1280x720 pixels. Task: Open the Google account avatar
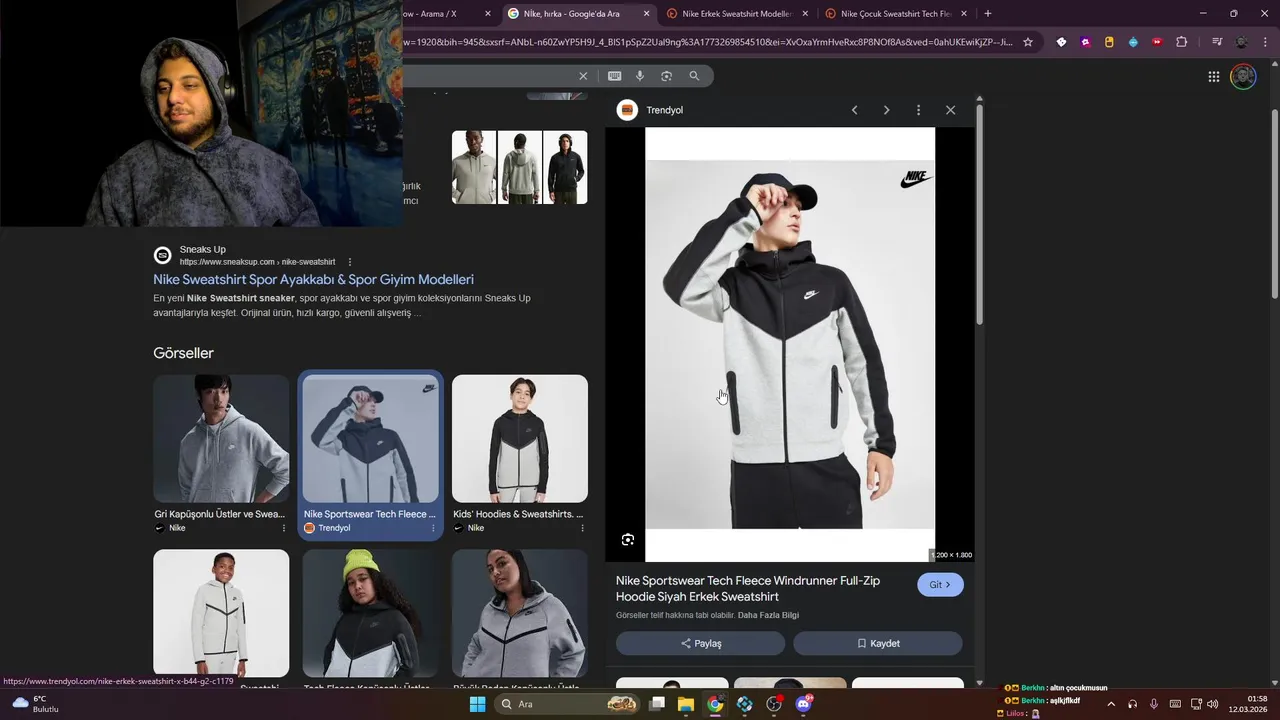click(x=1243, y=77)
